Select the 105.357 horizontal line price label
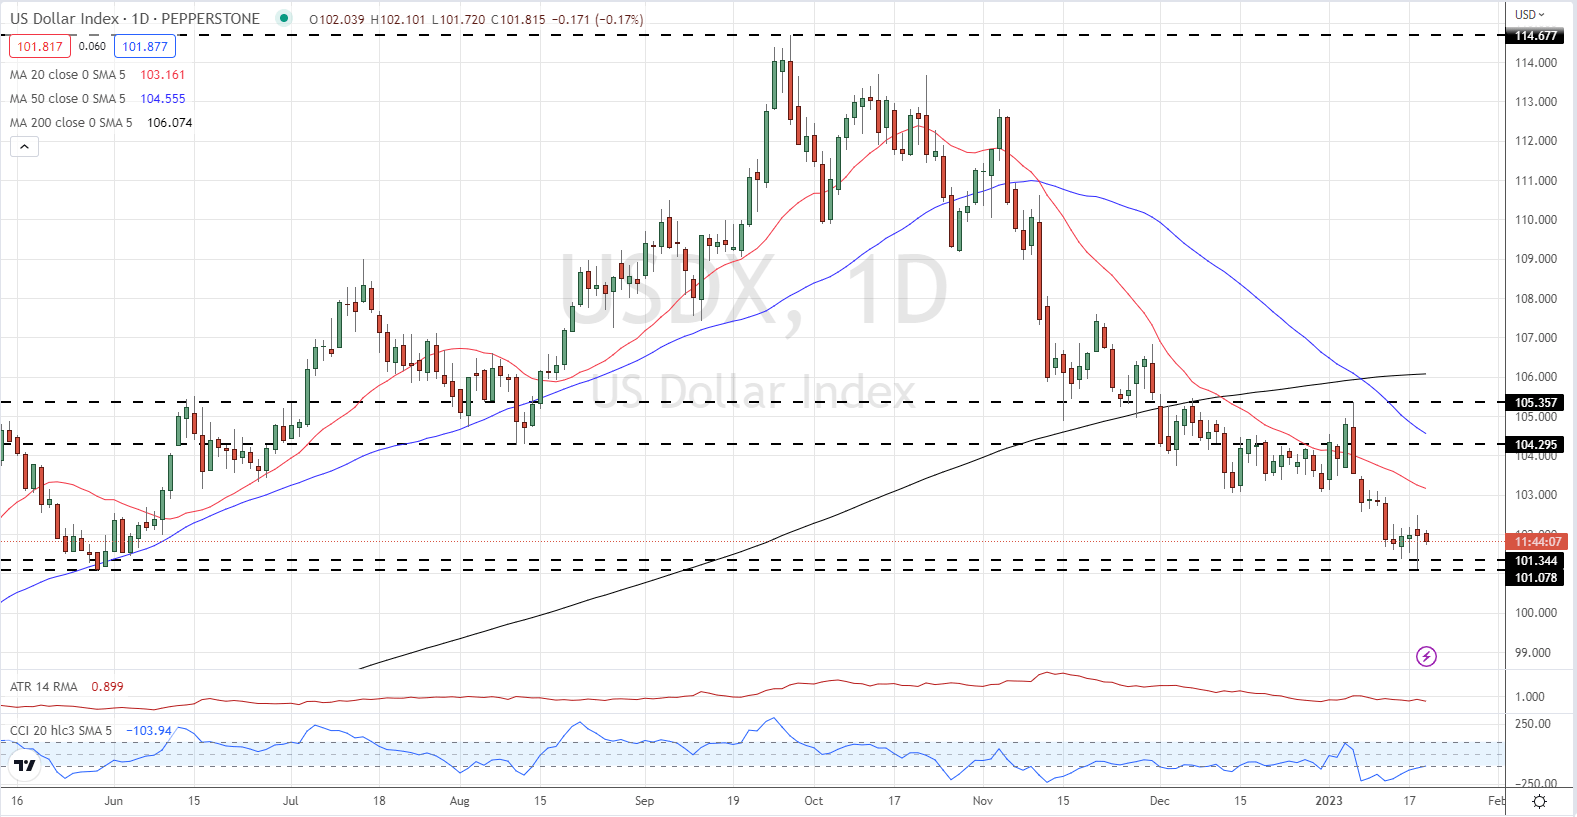 click(x=1536, y=403)
